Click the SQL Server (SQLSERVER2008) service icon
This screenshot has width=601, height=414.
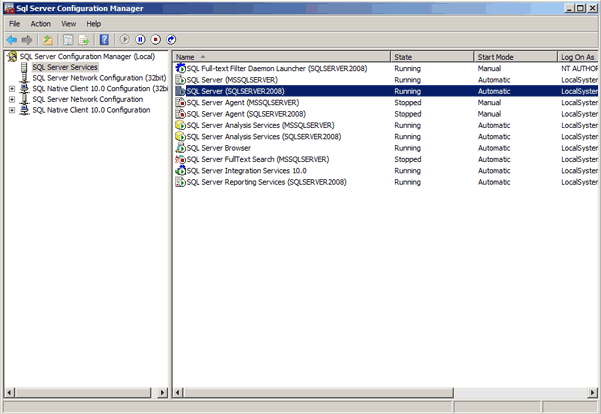181,91
